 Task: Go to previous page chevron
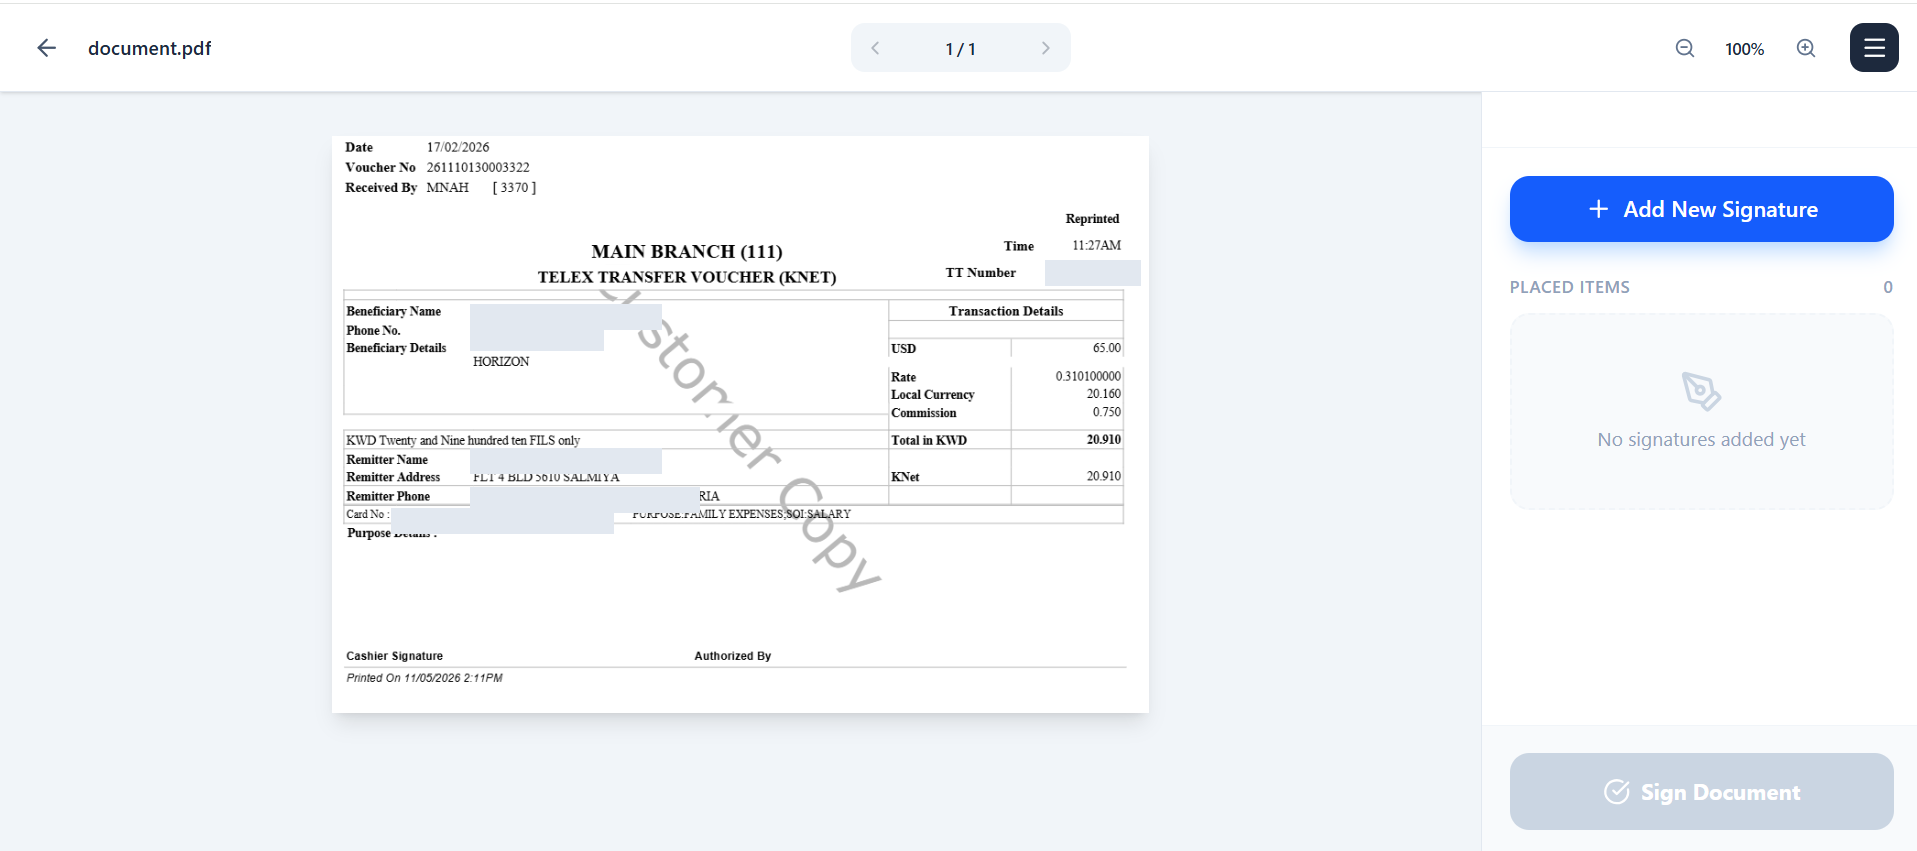875,48
